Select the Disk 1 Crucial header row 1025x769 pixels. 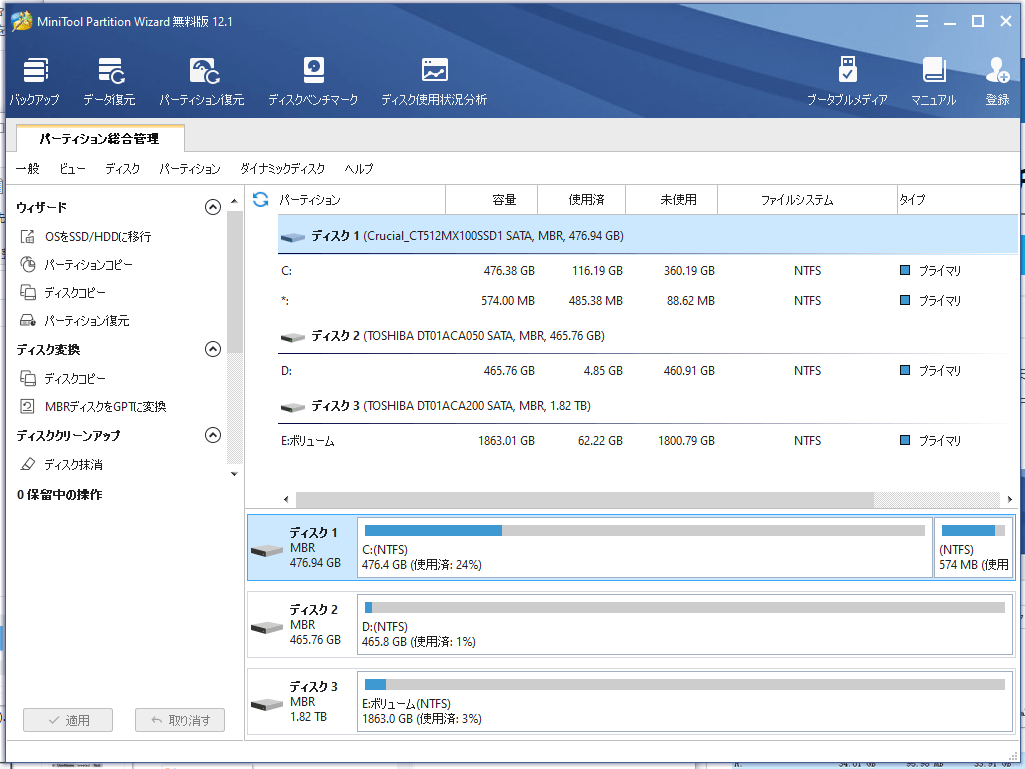pos(647,235)
